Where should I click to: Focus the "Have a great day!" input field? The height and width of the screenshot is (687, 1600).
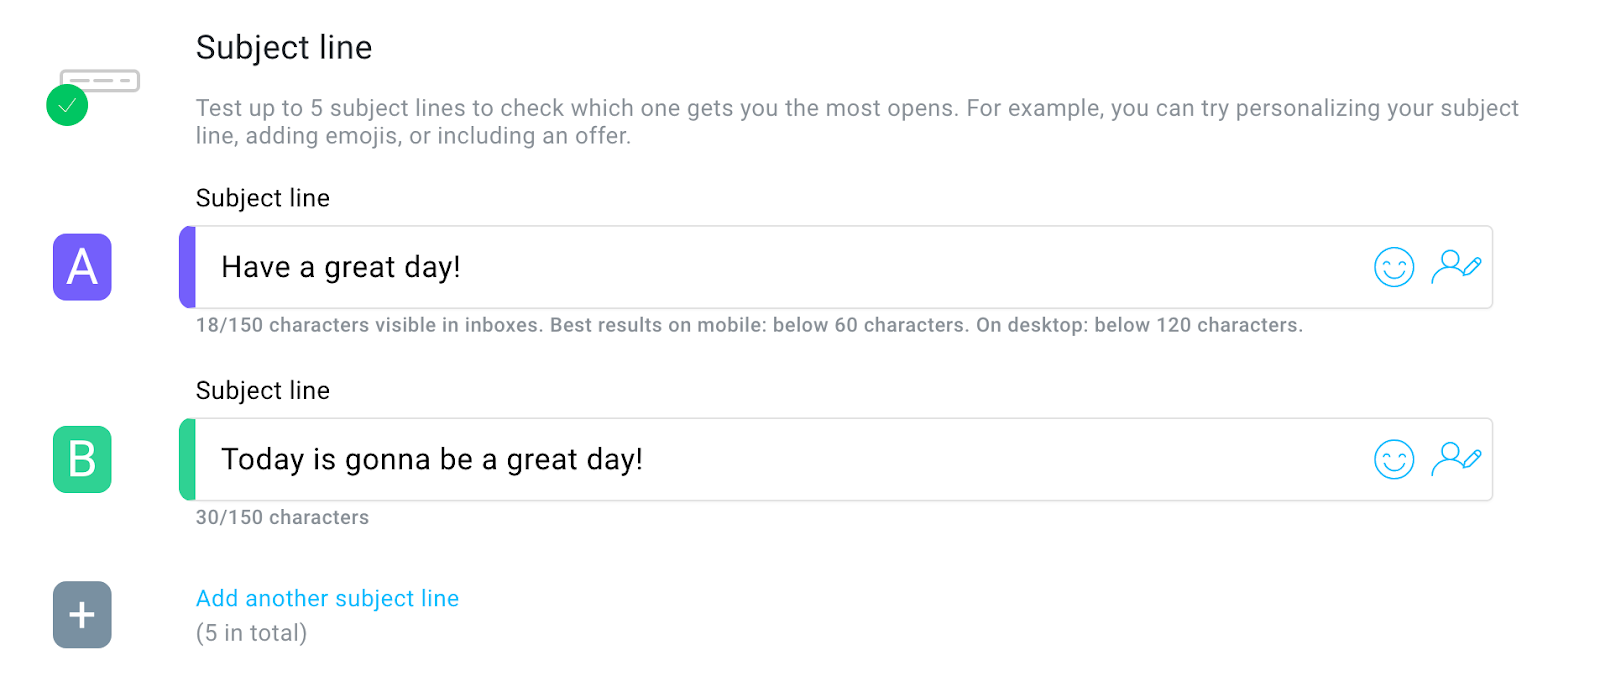pos(780,267)
